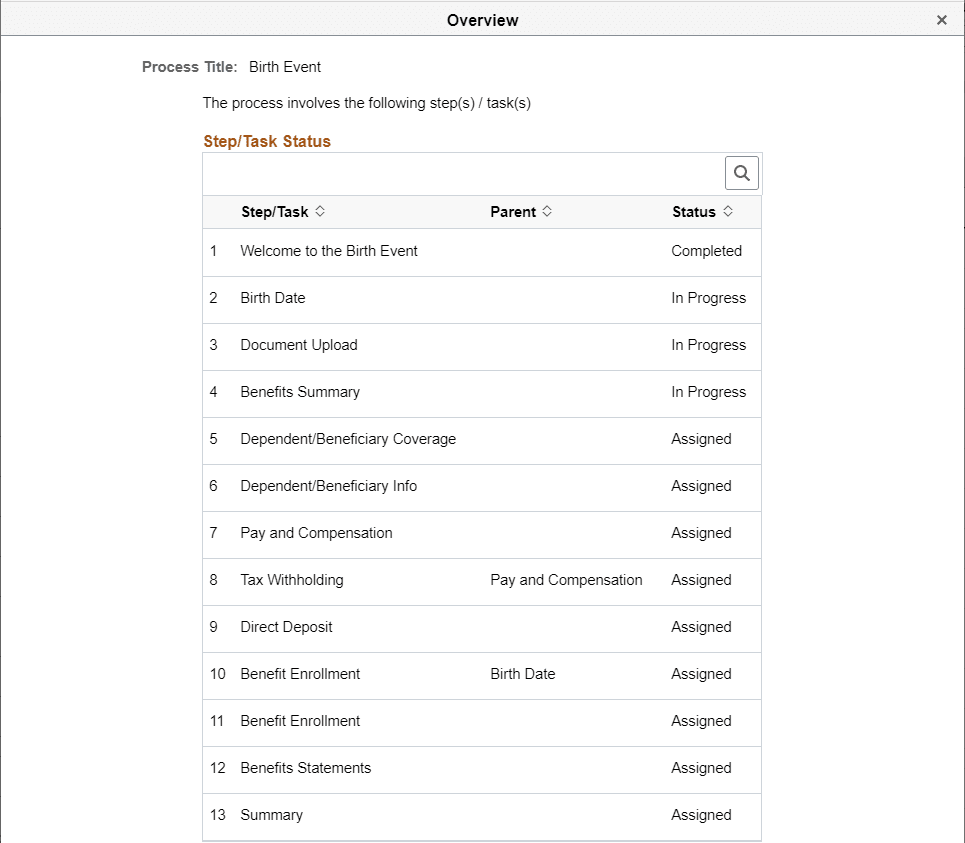
Task: Select the Parent column header
Action: click(x=514, y=211)
